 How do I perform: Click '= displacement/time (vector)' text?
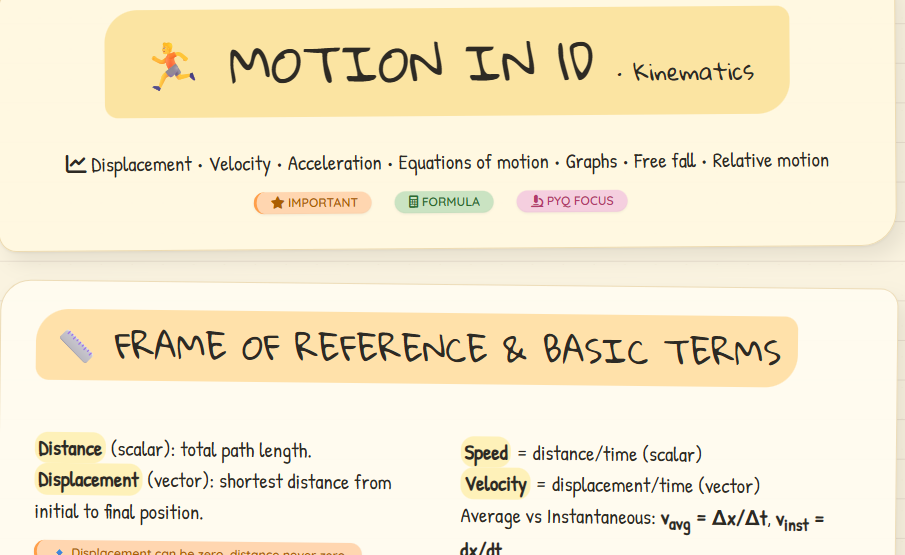coord(648,486)
